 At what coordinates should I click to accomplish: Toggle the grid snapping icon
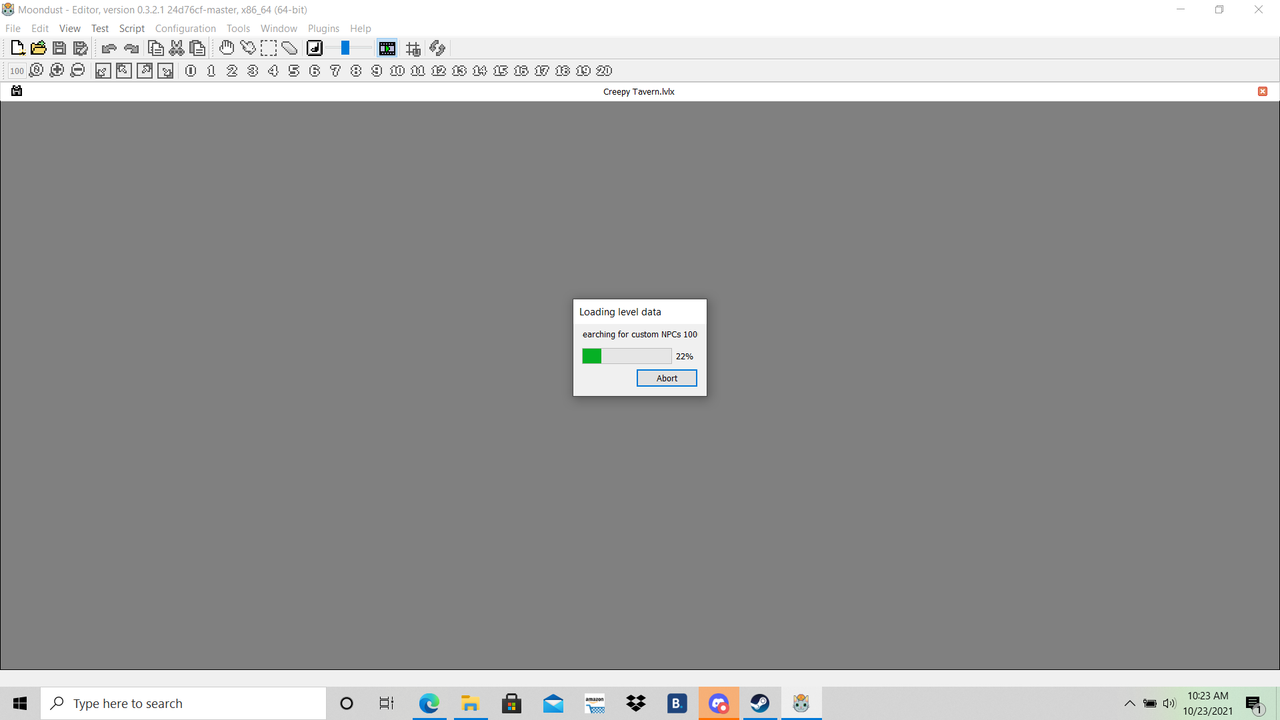(413, 48)
